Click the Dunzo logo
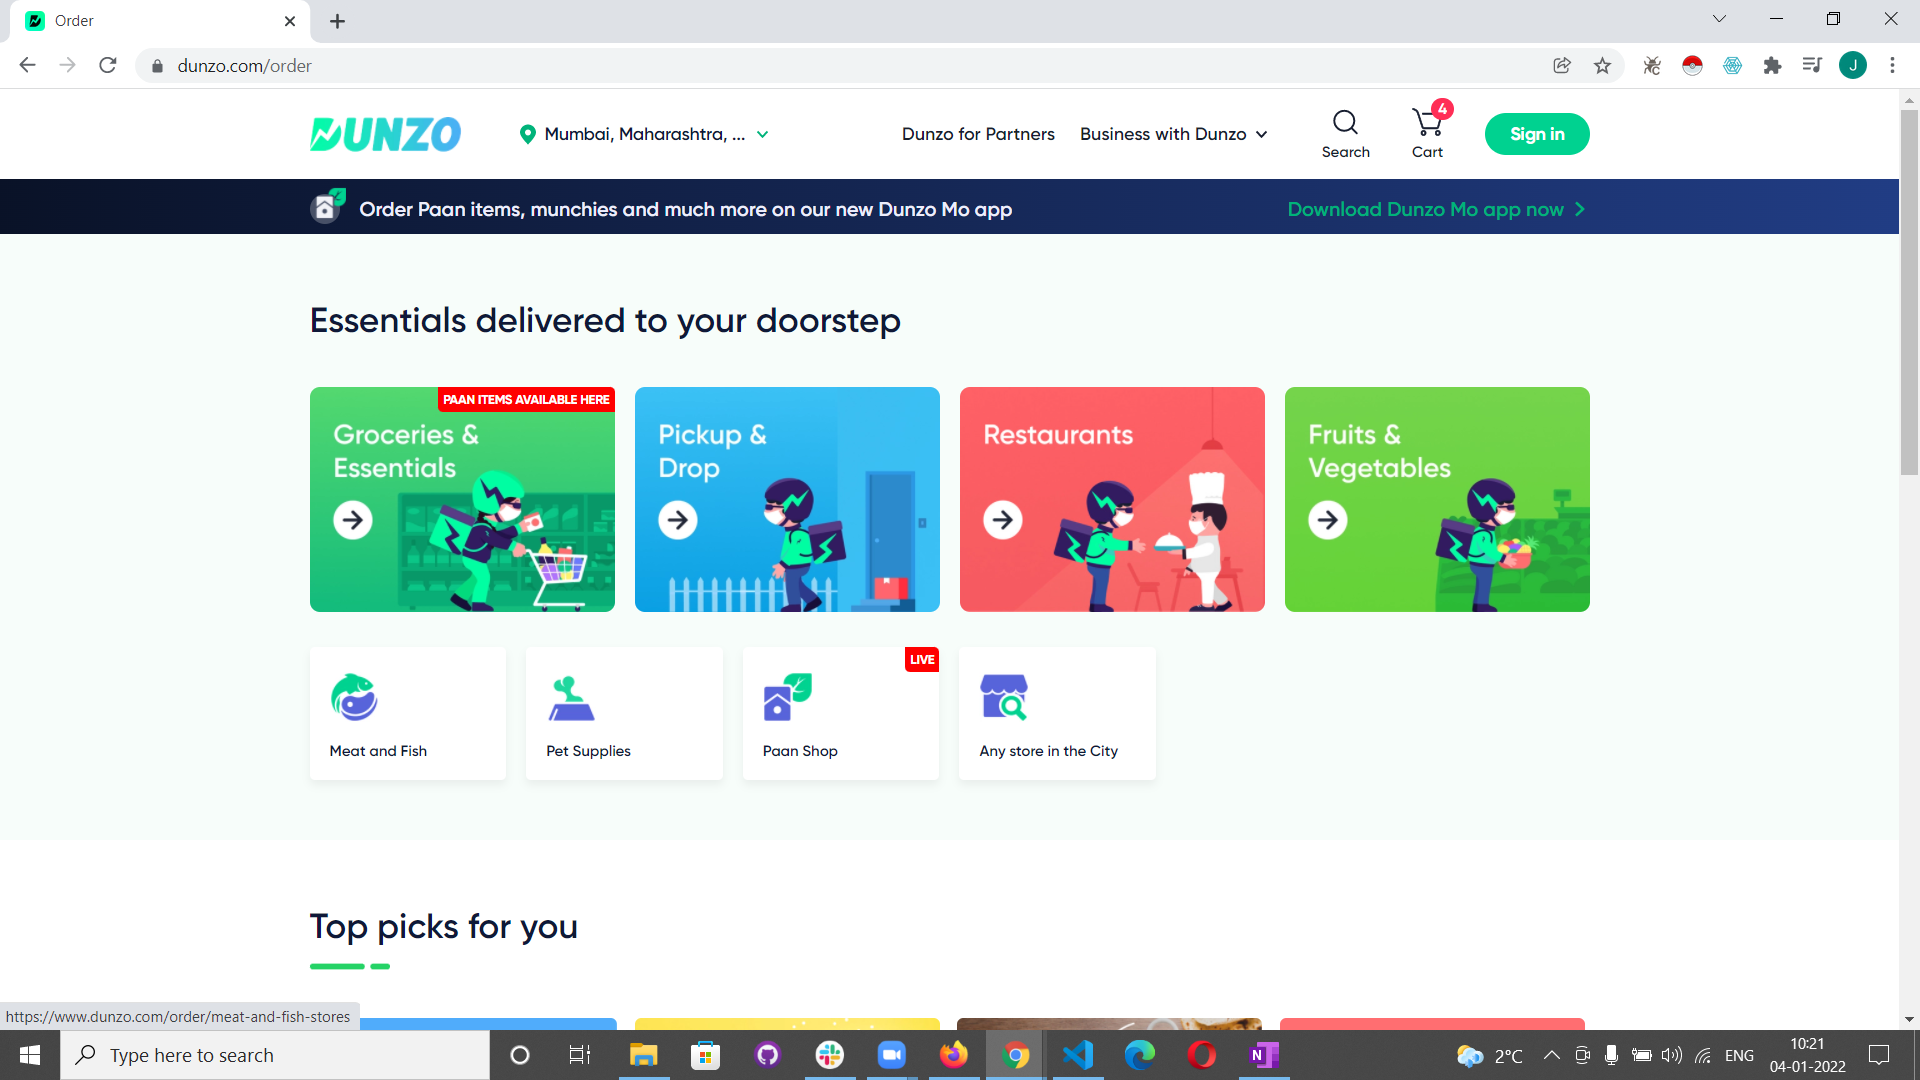The image size is (1920, 1080). point(385,134)
